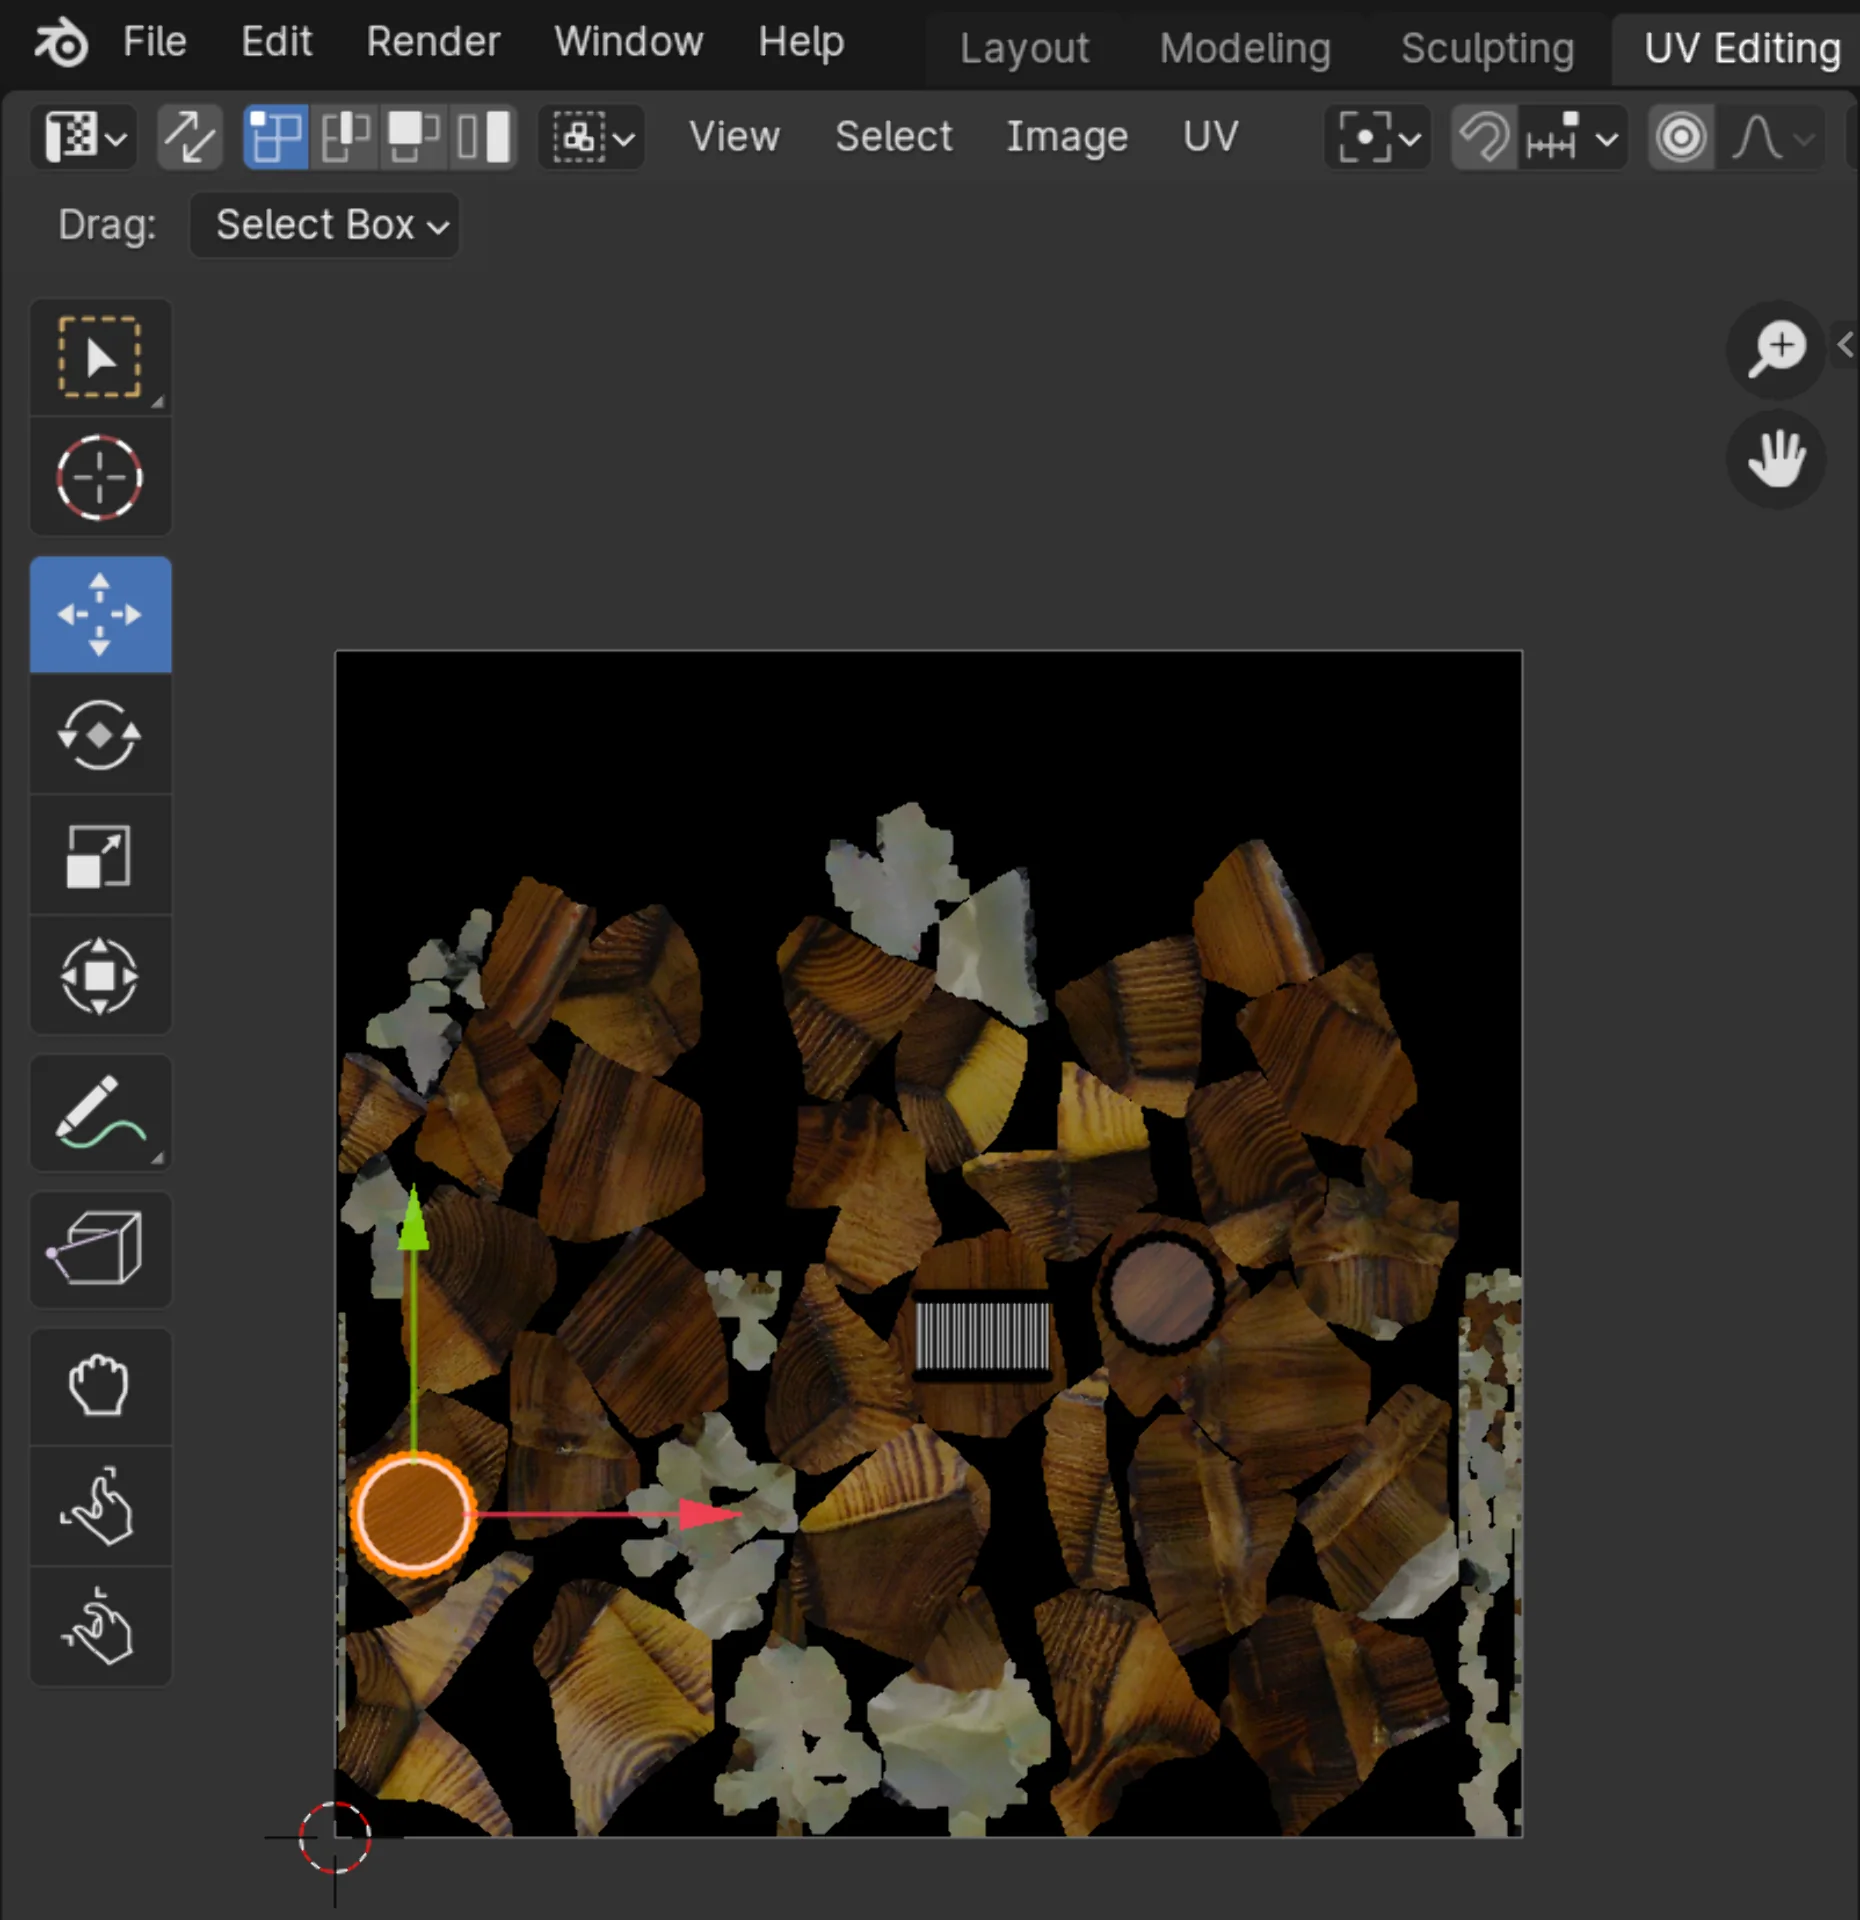Image resolution: width=1860 pixels, height=1920 pixels.
Task: Click the pan view hand gizmo
Action: [1776, 459]
